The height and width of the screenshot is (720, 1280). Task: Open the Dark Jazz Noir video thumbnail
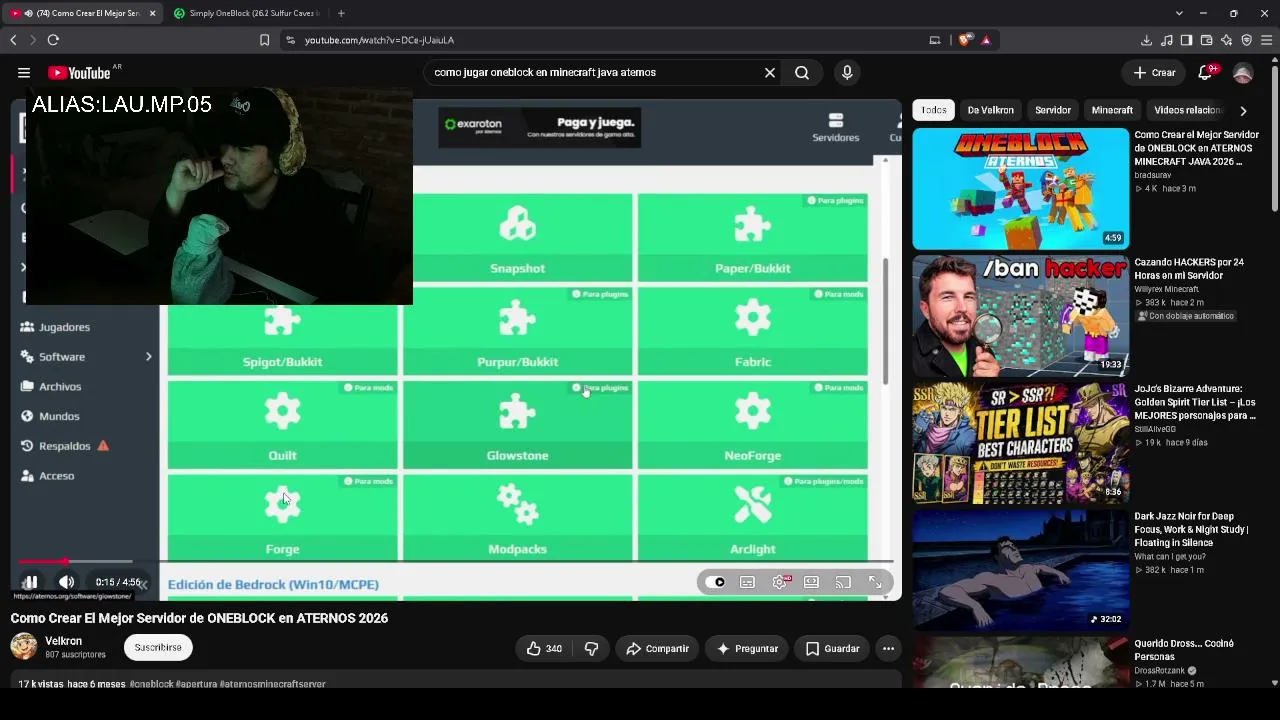[1020, 569]
